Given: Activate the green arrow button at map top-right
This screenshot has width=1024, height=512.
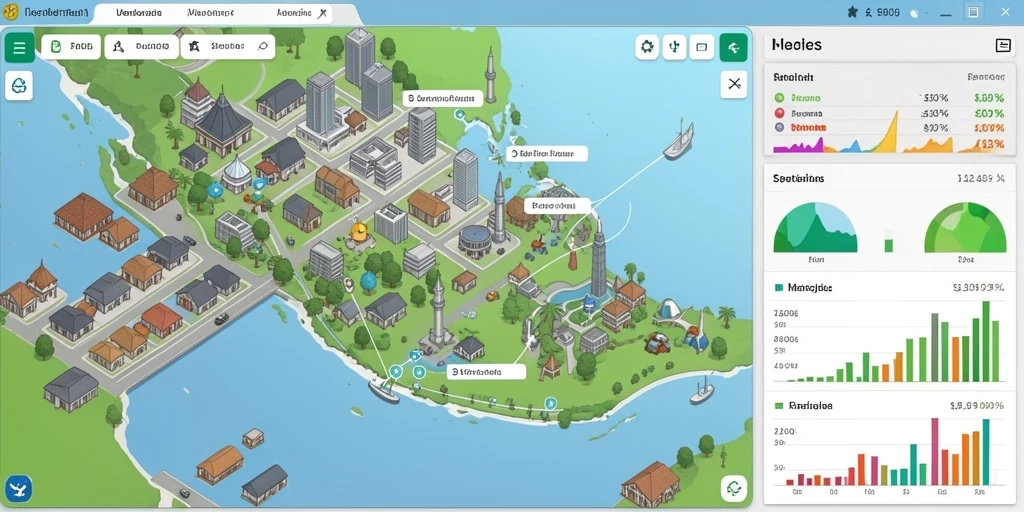Looking at the screenshot, I should (x=733, y=47).
